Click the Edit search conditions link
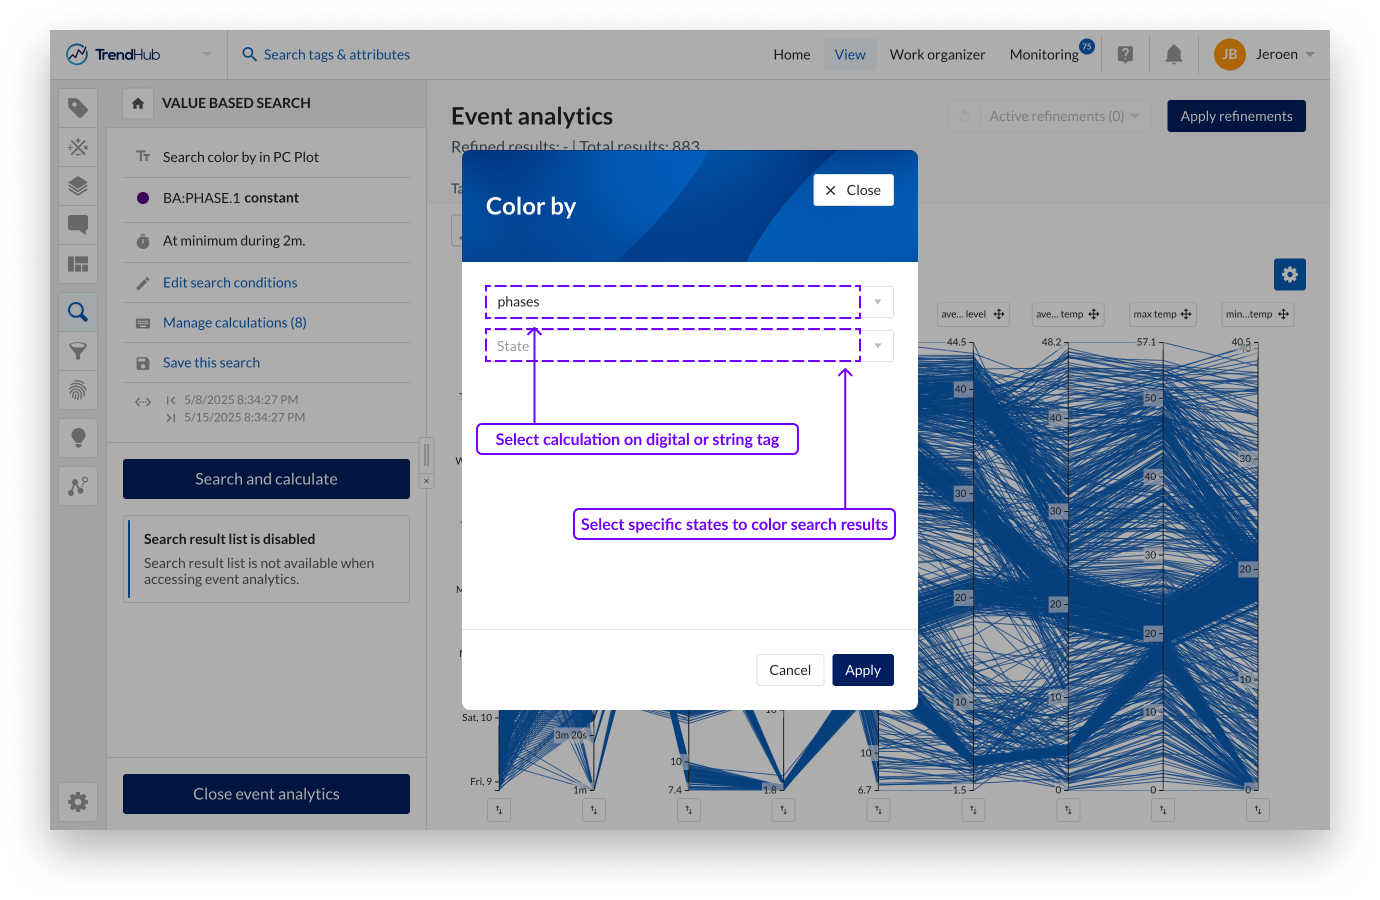Screen dimensions: 1380x900 point(230,283)
